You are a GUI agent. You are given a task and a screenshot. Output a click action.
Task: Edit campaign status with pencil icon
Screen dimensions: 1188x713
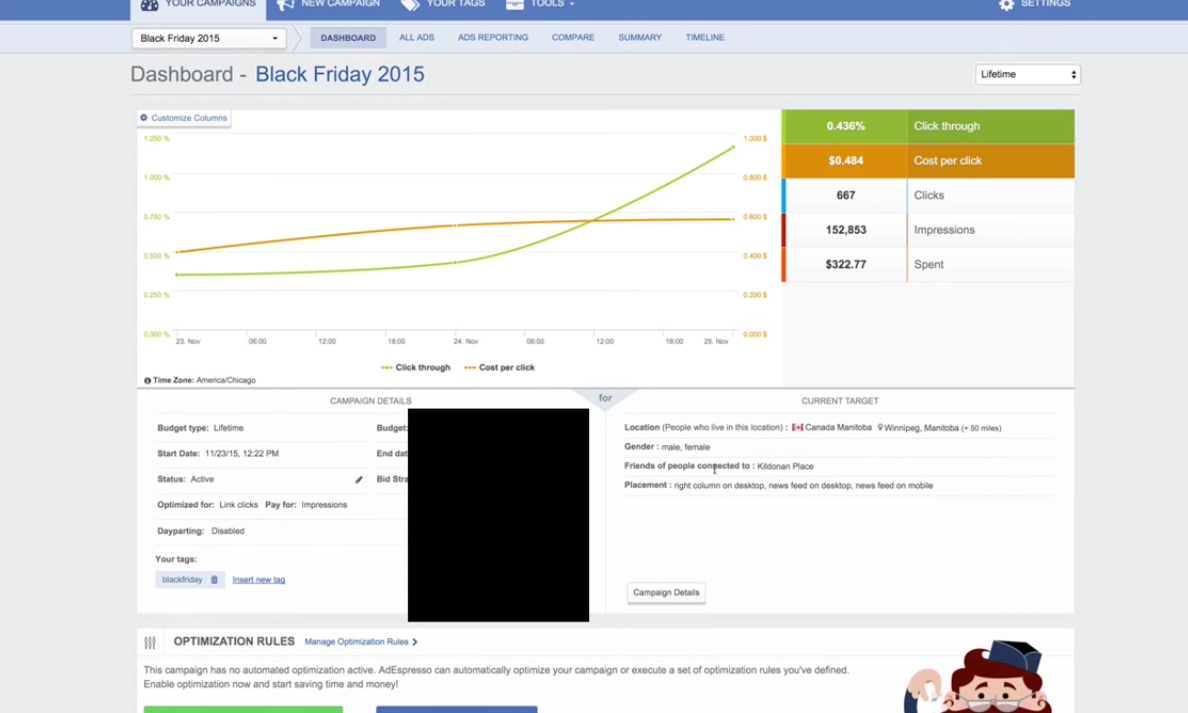click(x=359, y=480)
